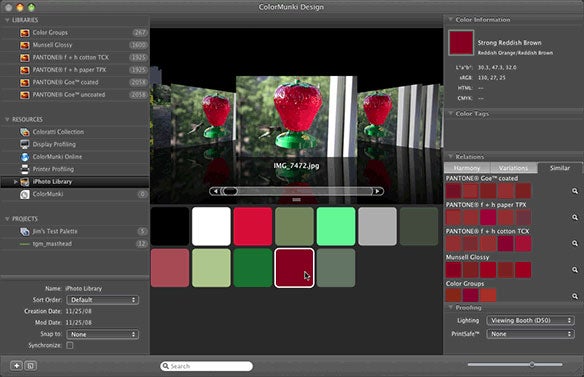
Task: Click the PANTONE f + h paper TPX icon
Action: coord(25,70)
